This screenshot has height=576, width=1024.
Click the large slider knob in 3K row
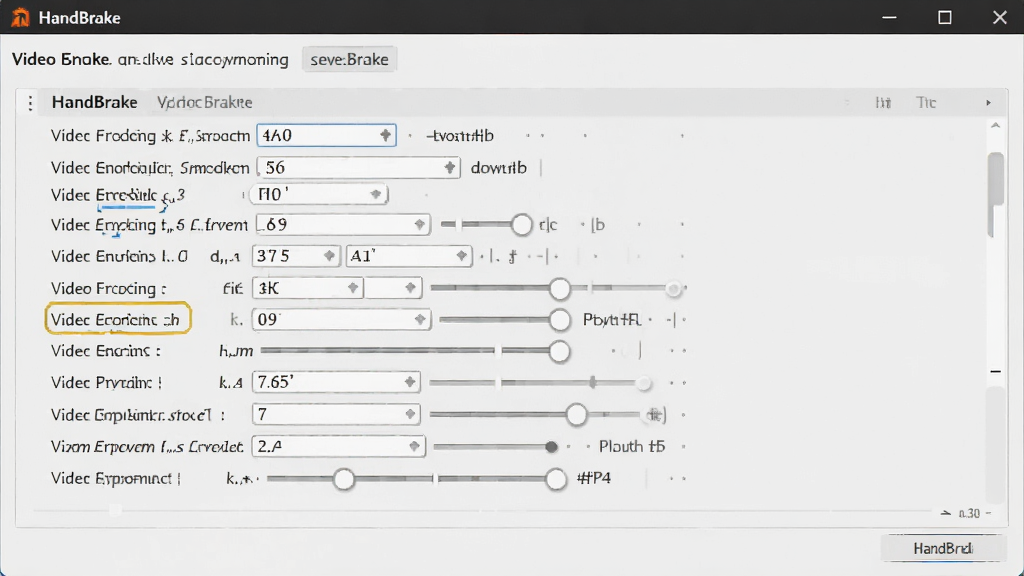click(560, 288)
